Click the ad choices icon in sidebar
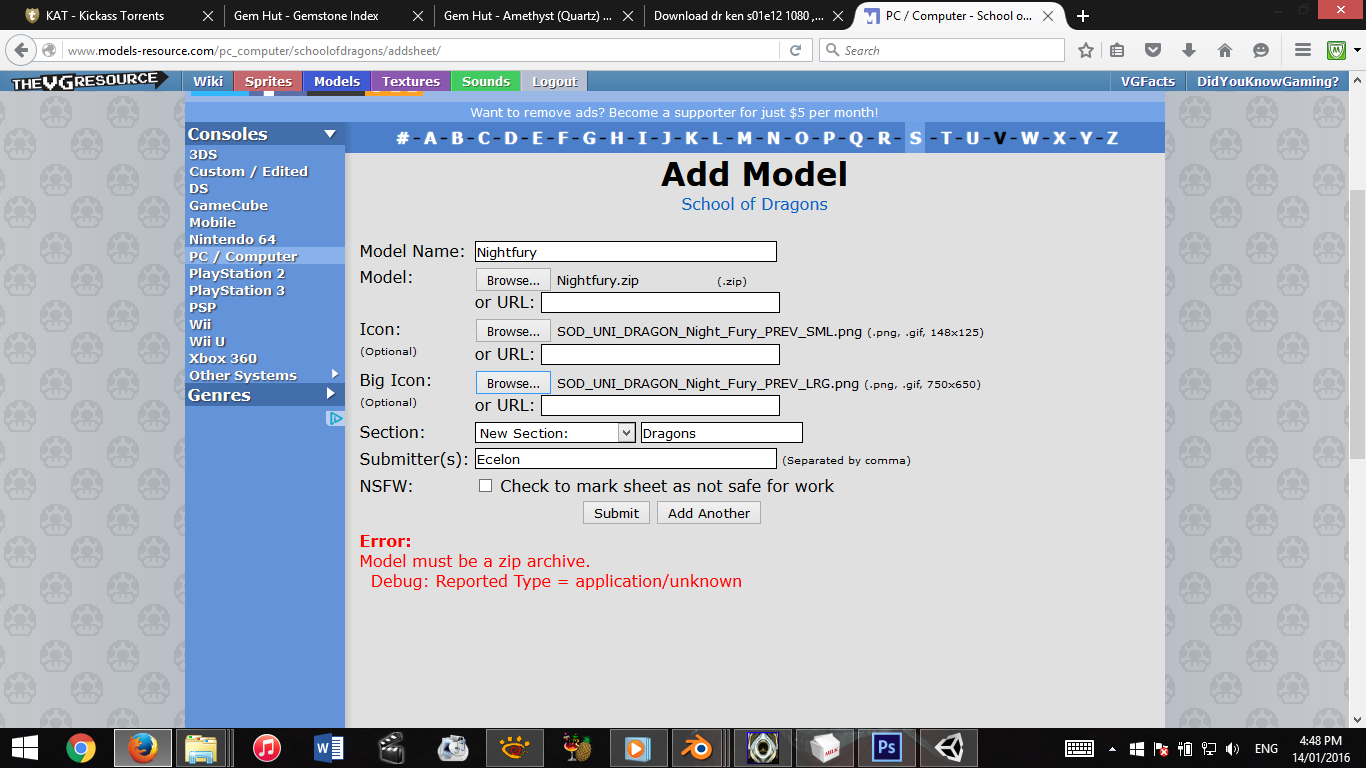This screenshot has height=768, width=1366. click(335, 418)
